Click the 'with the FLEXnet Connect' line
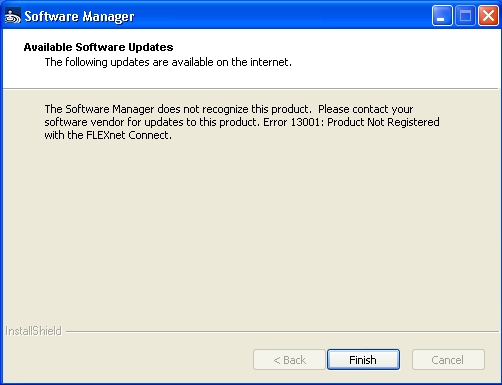 (108, 135)
